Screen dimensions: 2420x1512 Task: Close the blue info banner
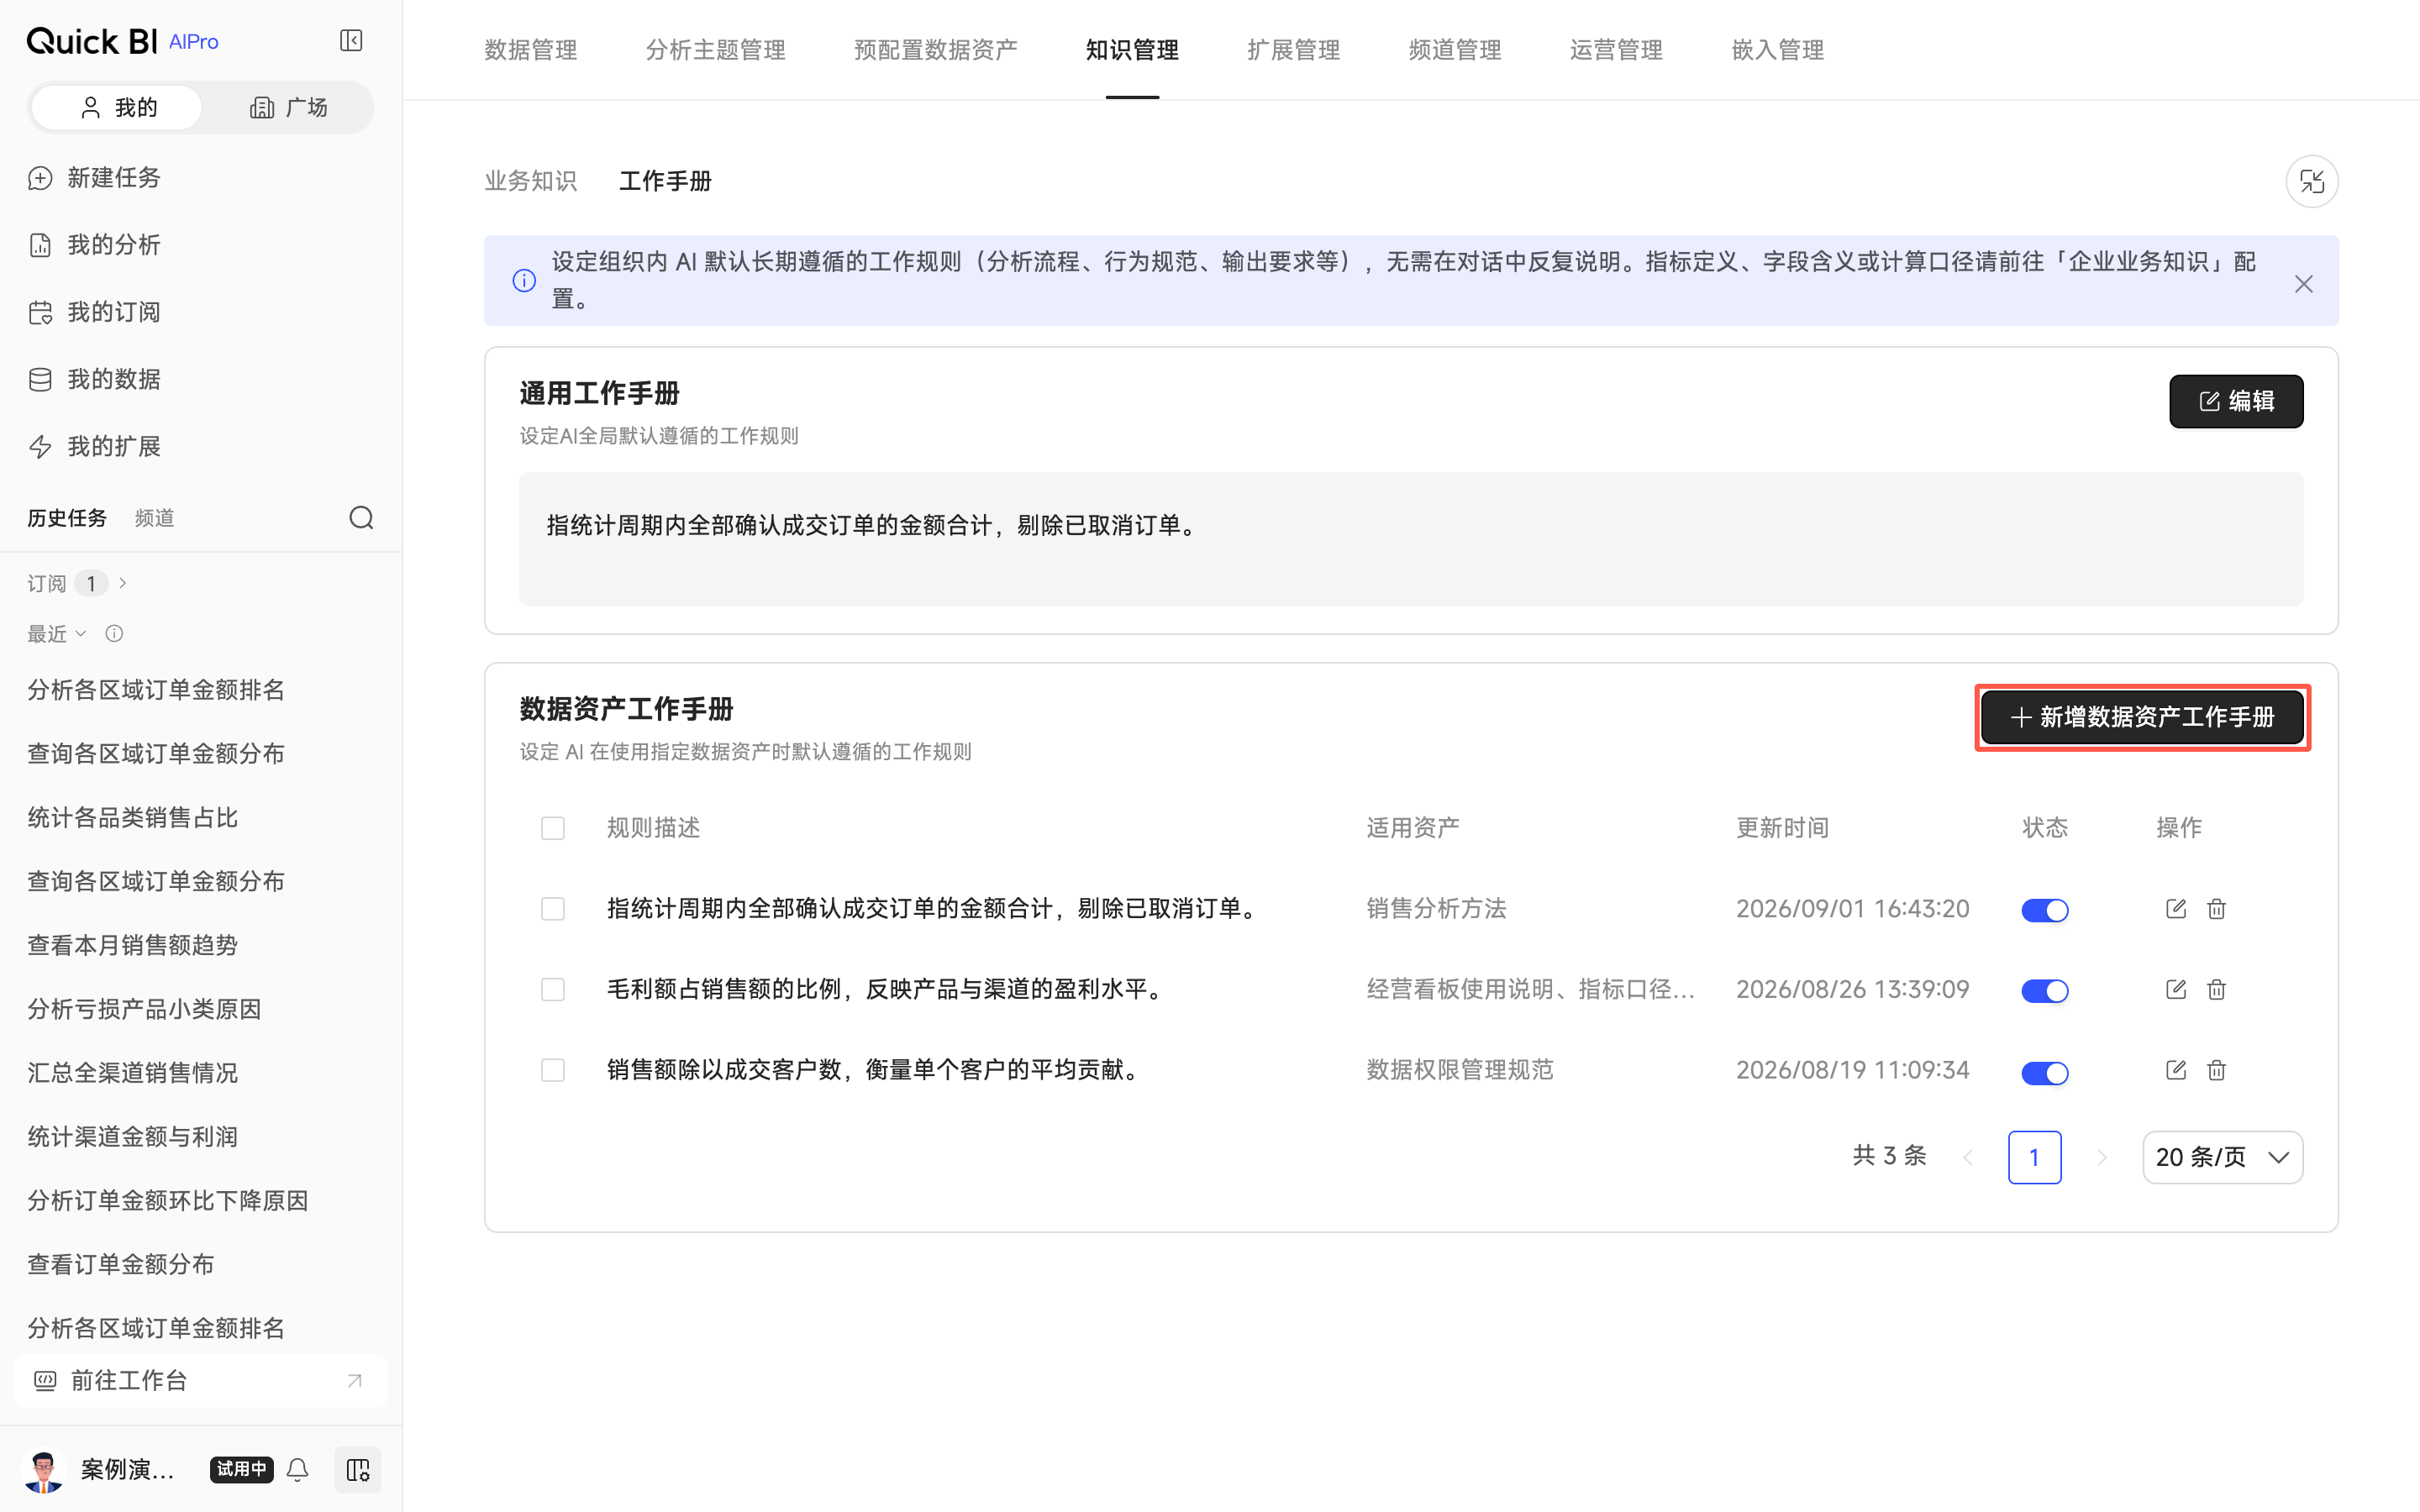pos(2303,284)
